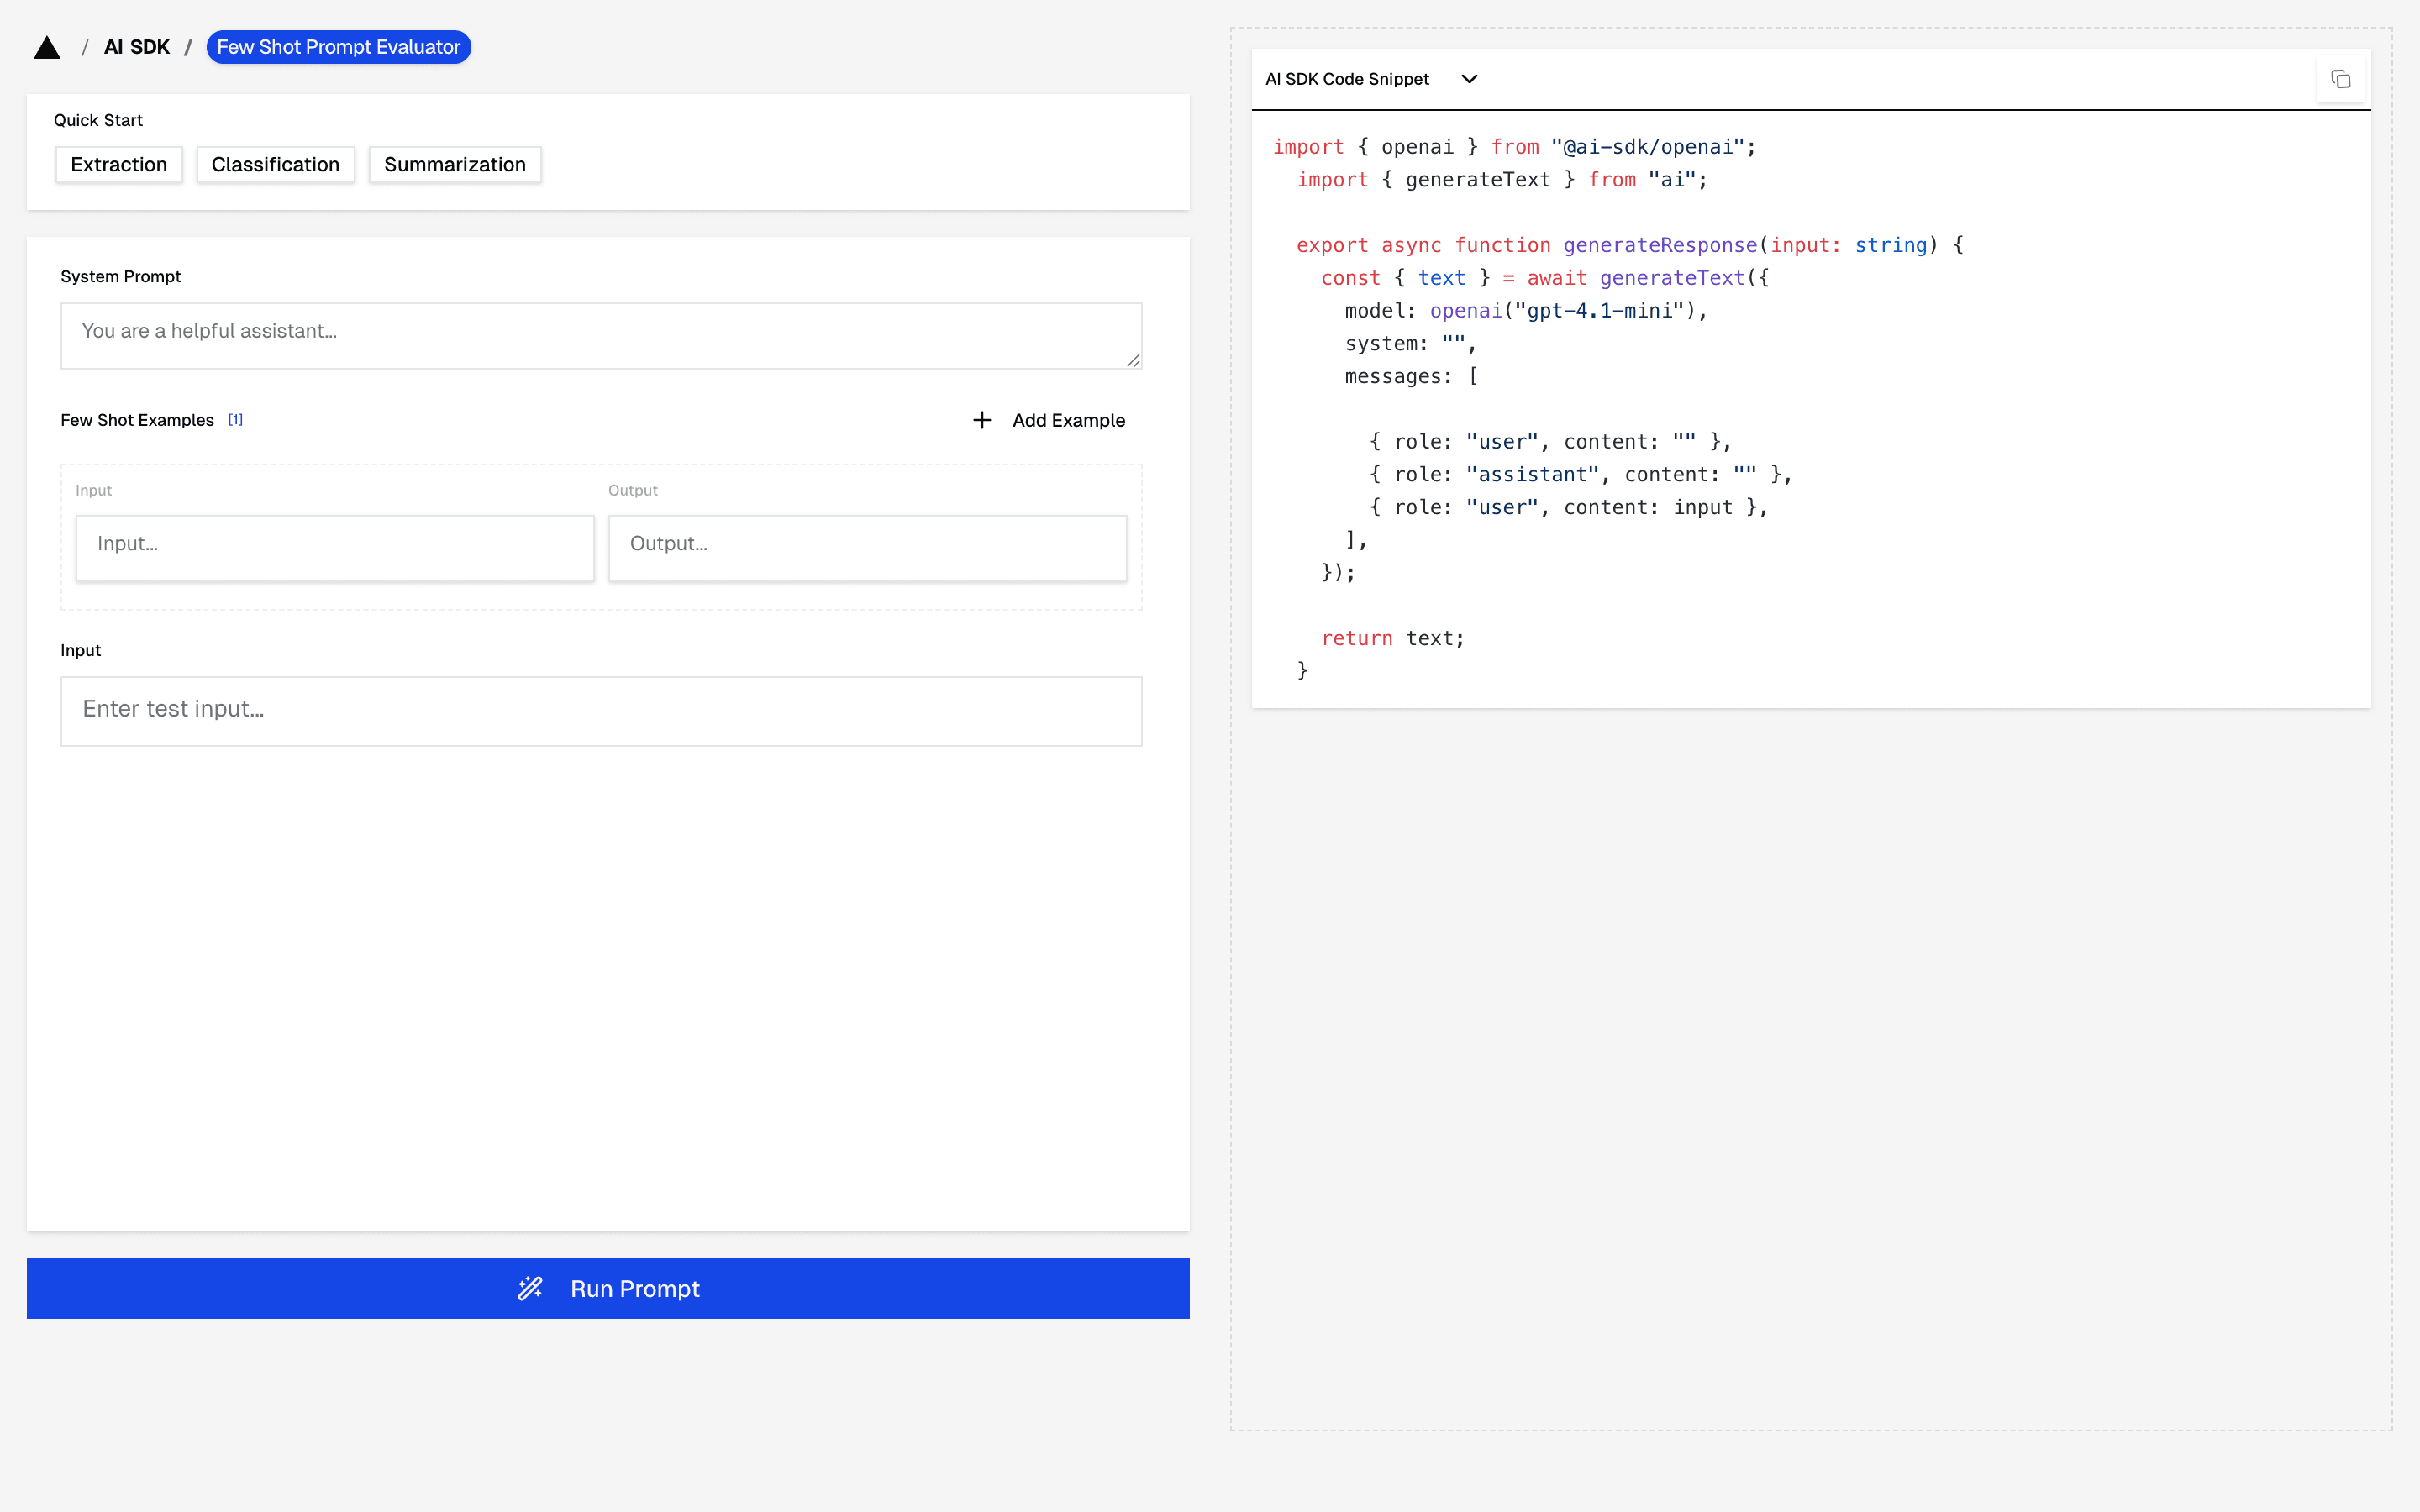Choose the Classification quick start preset
2420x1512 pixels.
(275, 165)
